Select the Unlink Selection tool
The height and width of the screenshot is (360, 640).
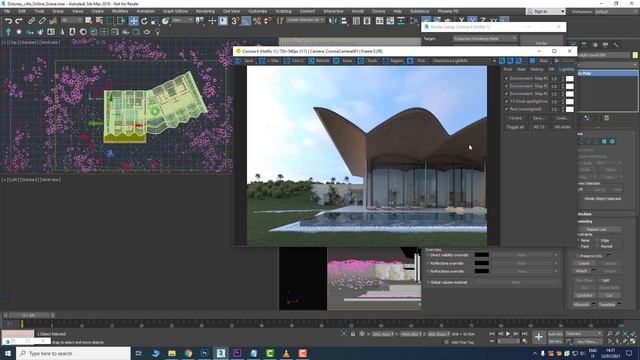click(42, 20)
